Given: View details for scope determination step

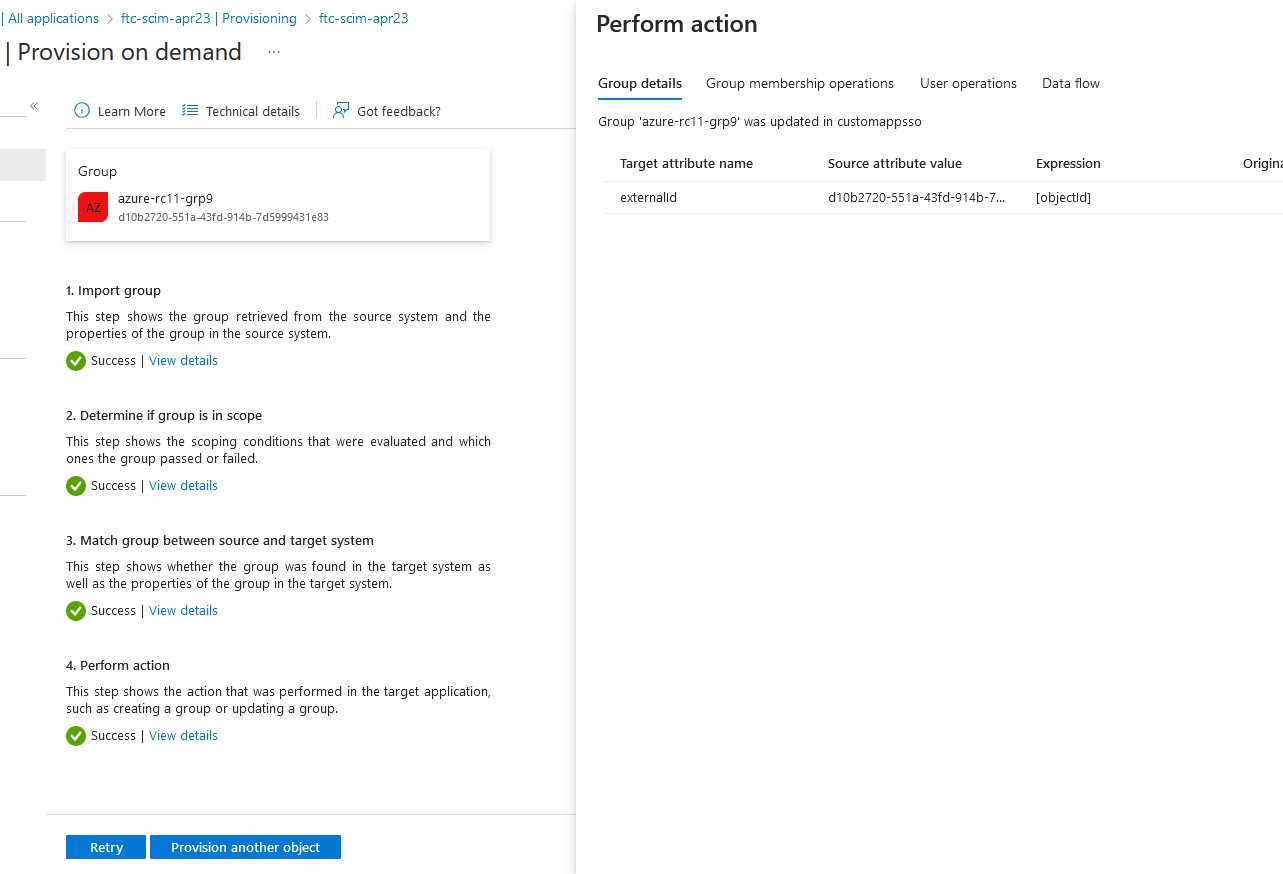Looking at the screenshot, I should point(183,486).
